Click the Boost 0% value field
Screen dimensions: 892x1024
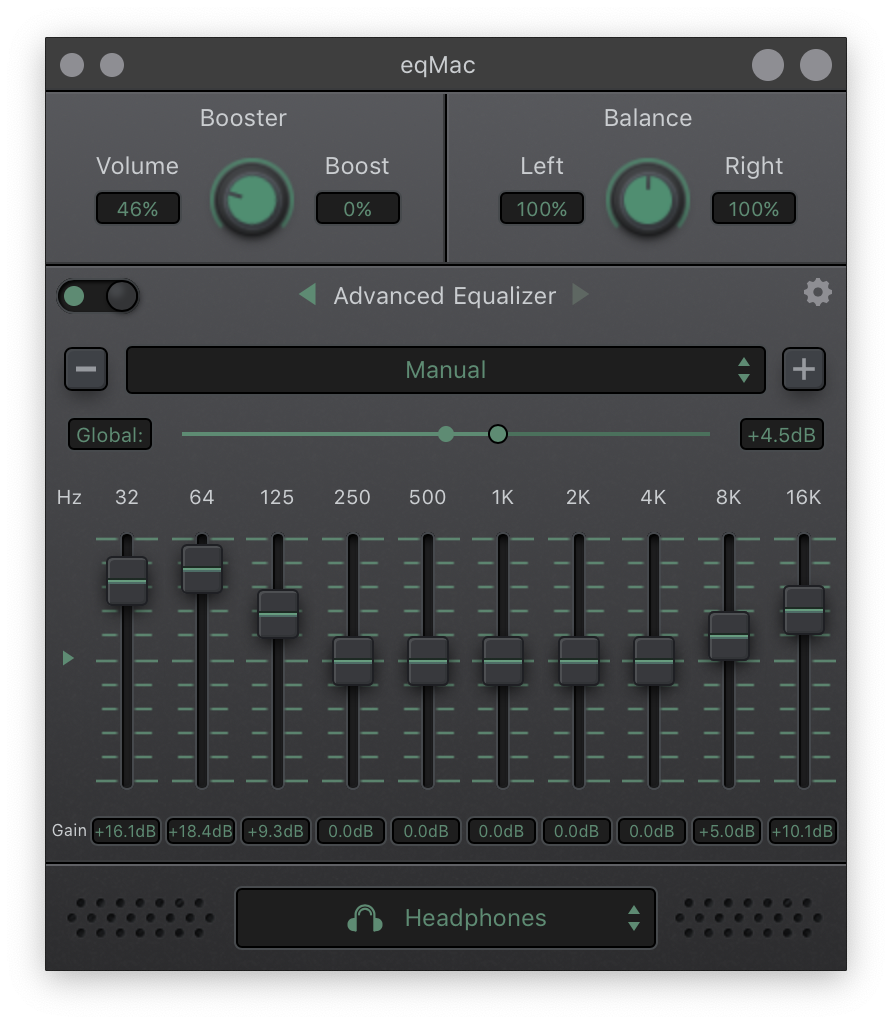tap(358, 208)
